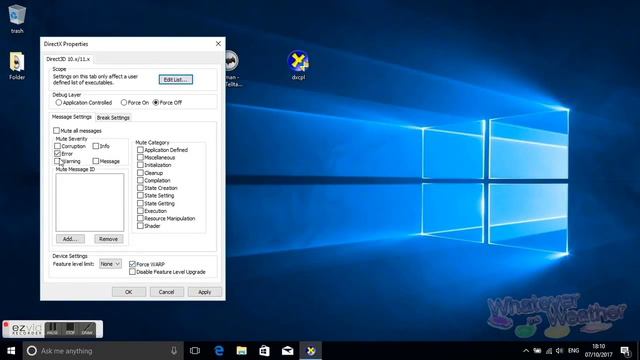Viewport: 640px width, 360px height.
Task: Mute the Resource Manipulation category
Action: (140, 218)
